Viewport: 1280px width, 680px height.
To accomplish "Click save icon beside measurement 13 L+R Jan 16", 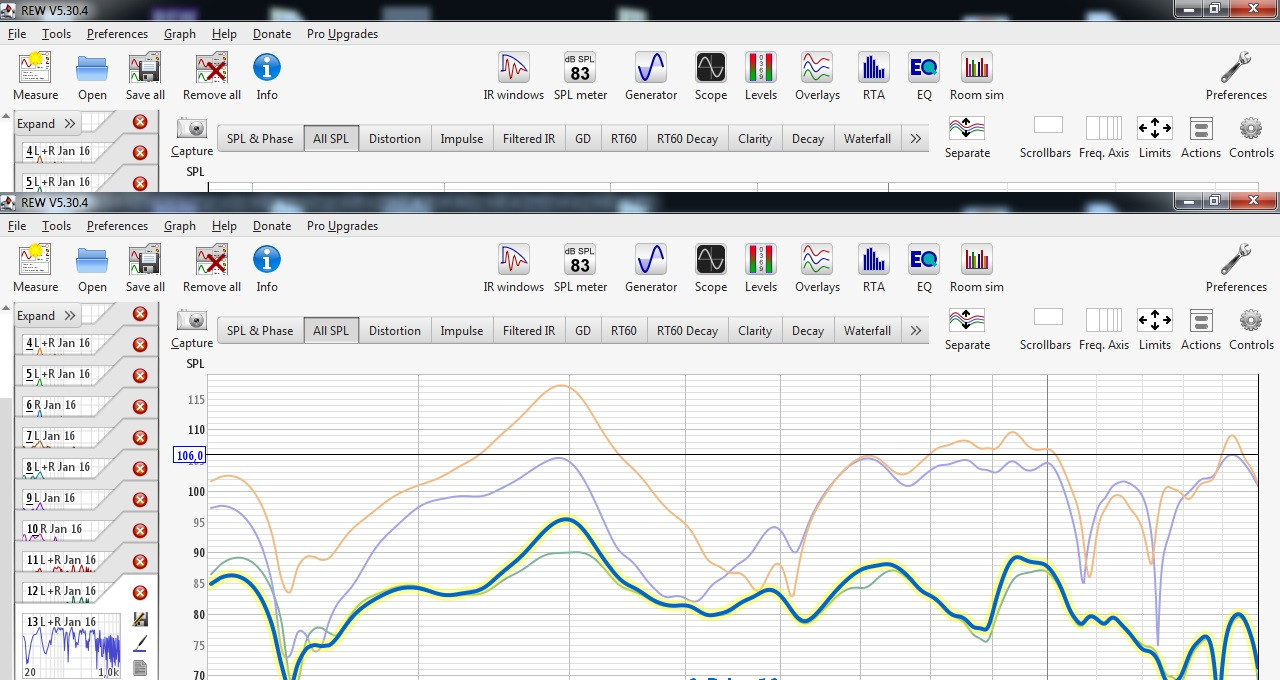I will point(140,620).
